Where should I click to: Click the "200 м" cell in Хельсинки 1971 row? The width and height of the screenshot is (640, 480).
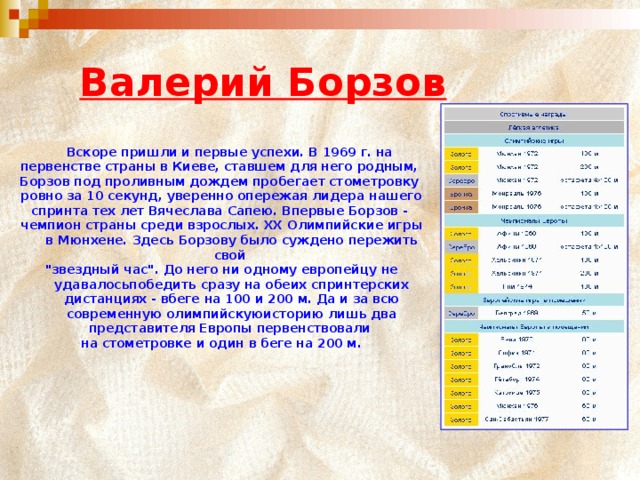(589, 273)
